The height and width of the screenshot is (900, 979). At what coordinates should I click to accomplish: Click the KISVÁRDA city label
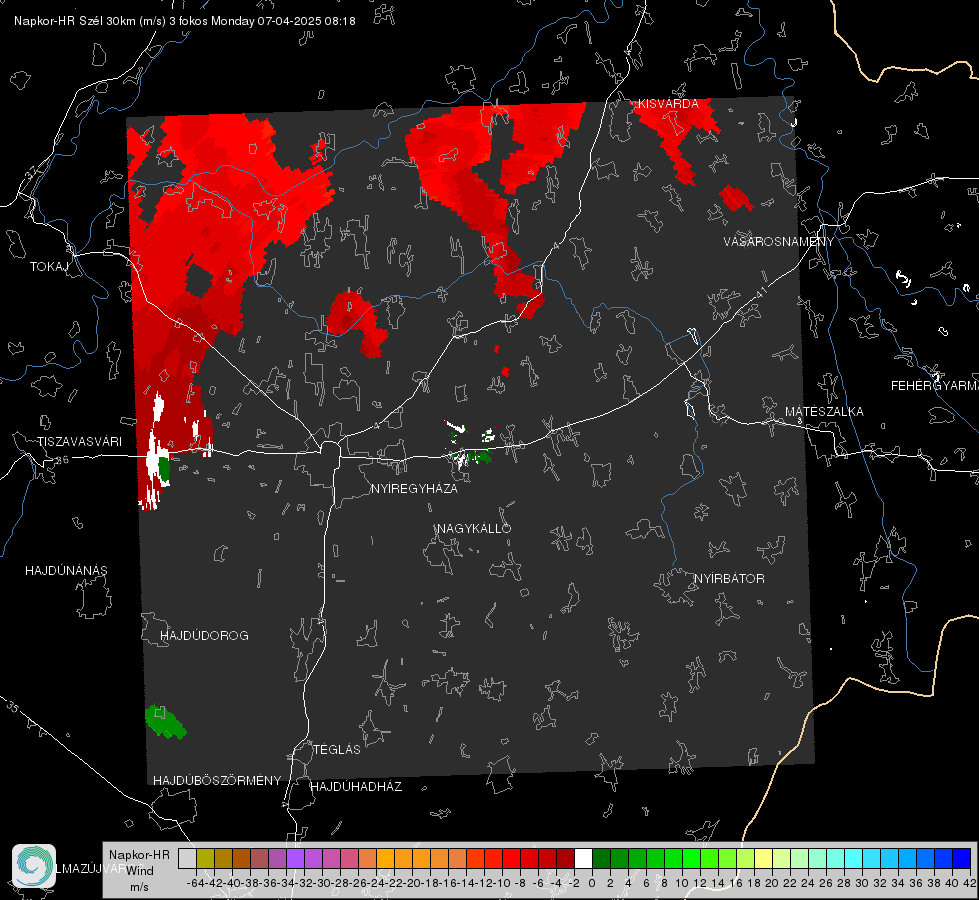(x=668, y=104)
